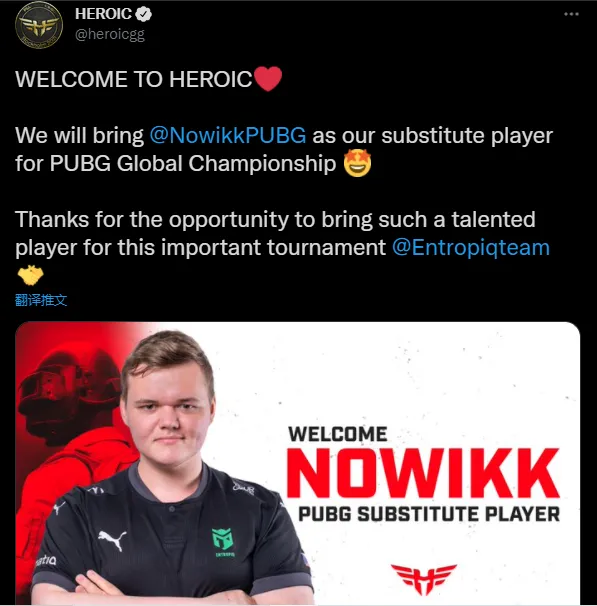Click the large red NOWIKK text in image
597x606 pixels.
423,473
